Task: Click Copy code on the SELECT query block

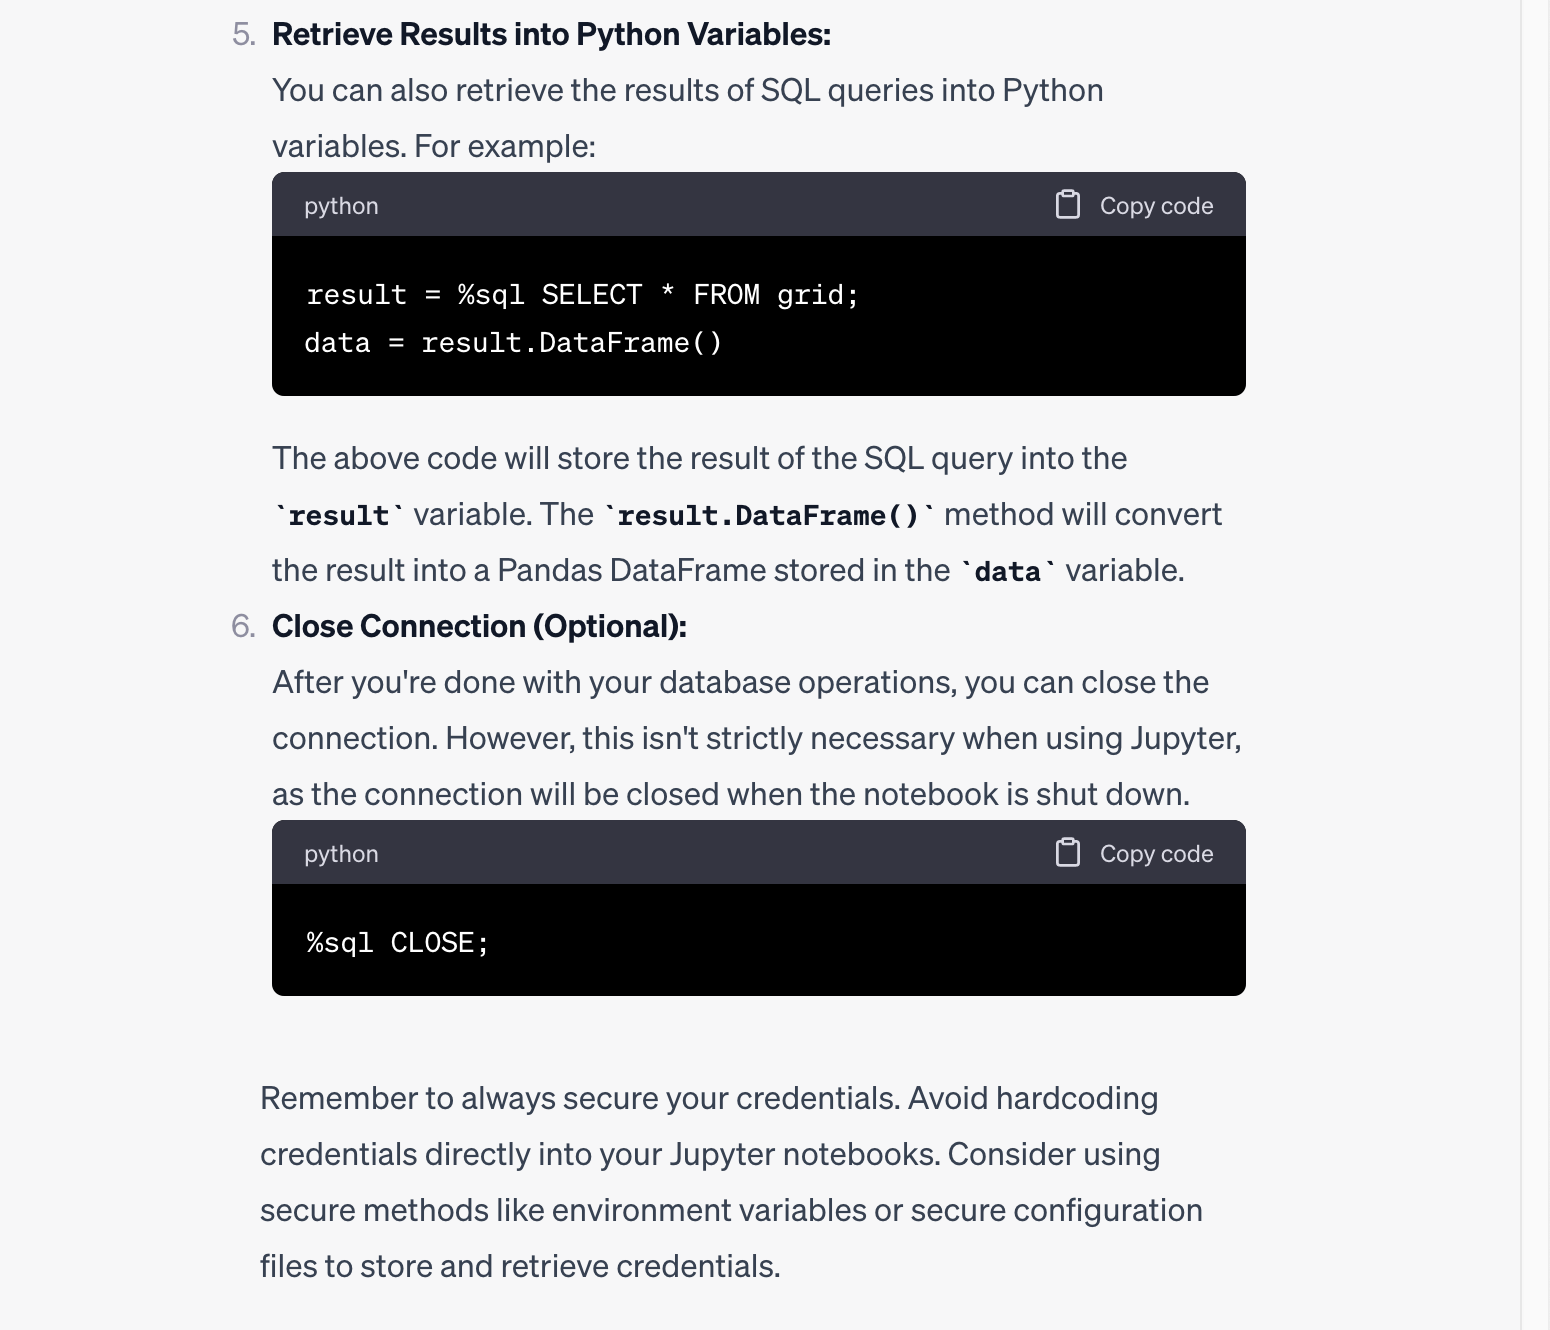Action: click(x=1156, y=204)
